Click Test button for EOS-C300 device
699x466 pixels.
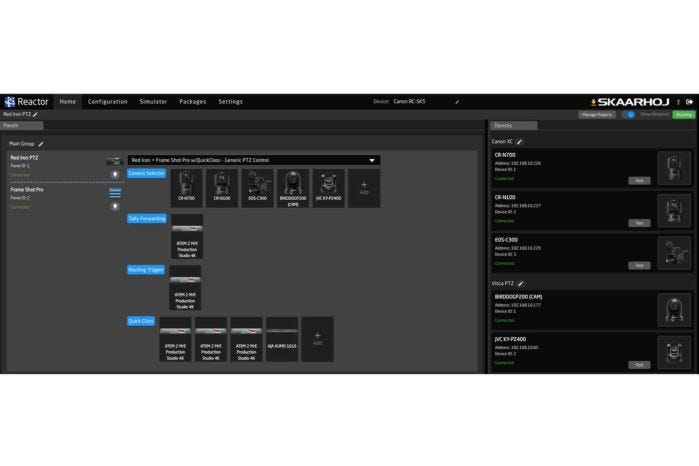tap(639, 265)
